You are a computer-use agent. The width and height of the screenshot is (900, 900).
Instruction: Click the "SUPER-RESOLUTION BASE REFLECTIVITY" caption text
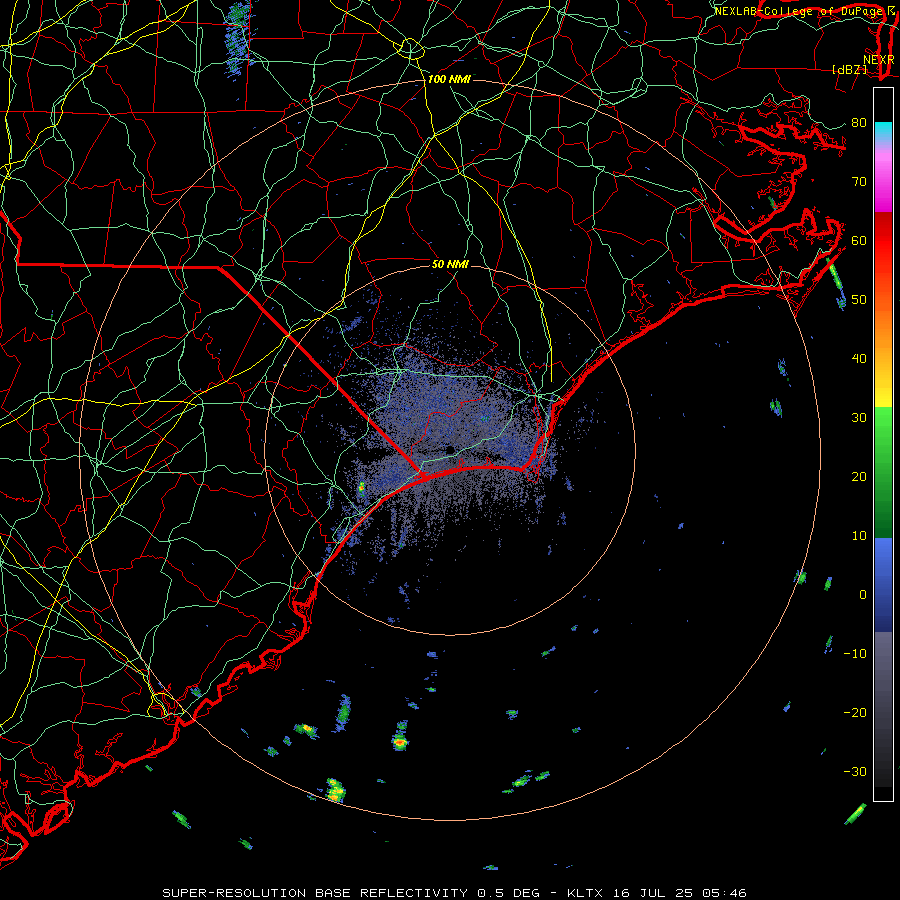(x=315, y=893)
